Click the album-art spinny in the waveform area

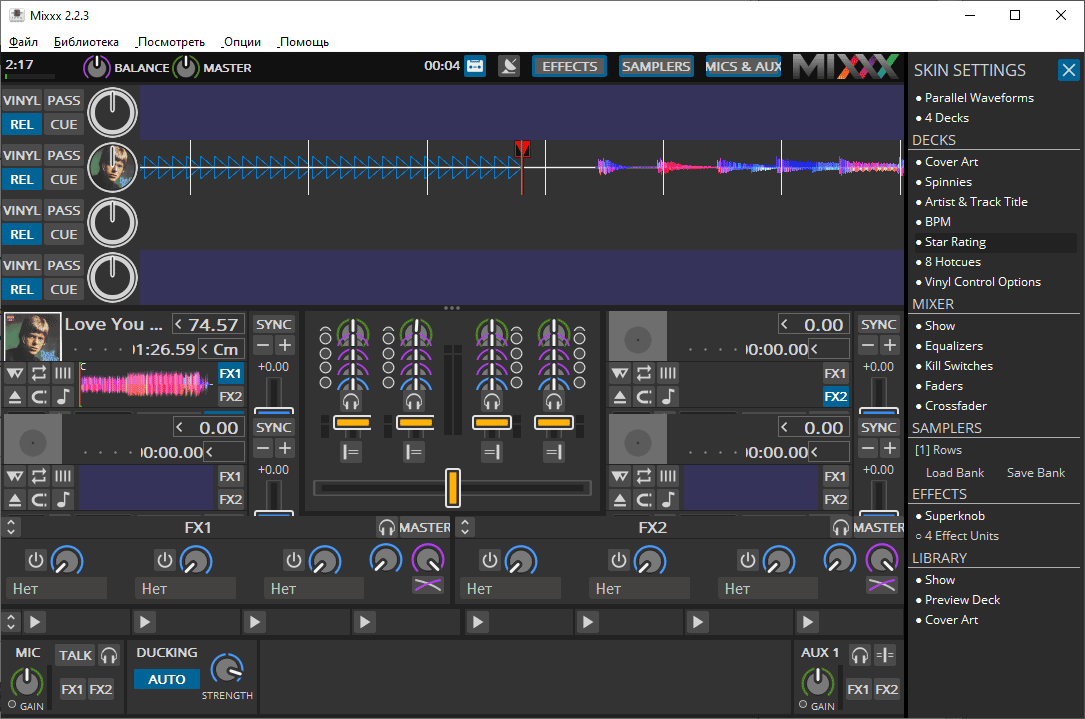point(112,167)
